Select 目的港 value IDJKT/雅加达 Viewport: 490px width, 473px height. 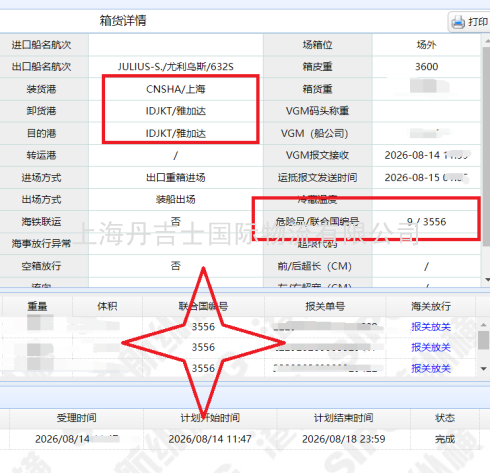[x=176, y=133]
